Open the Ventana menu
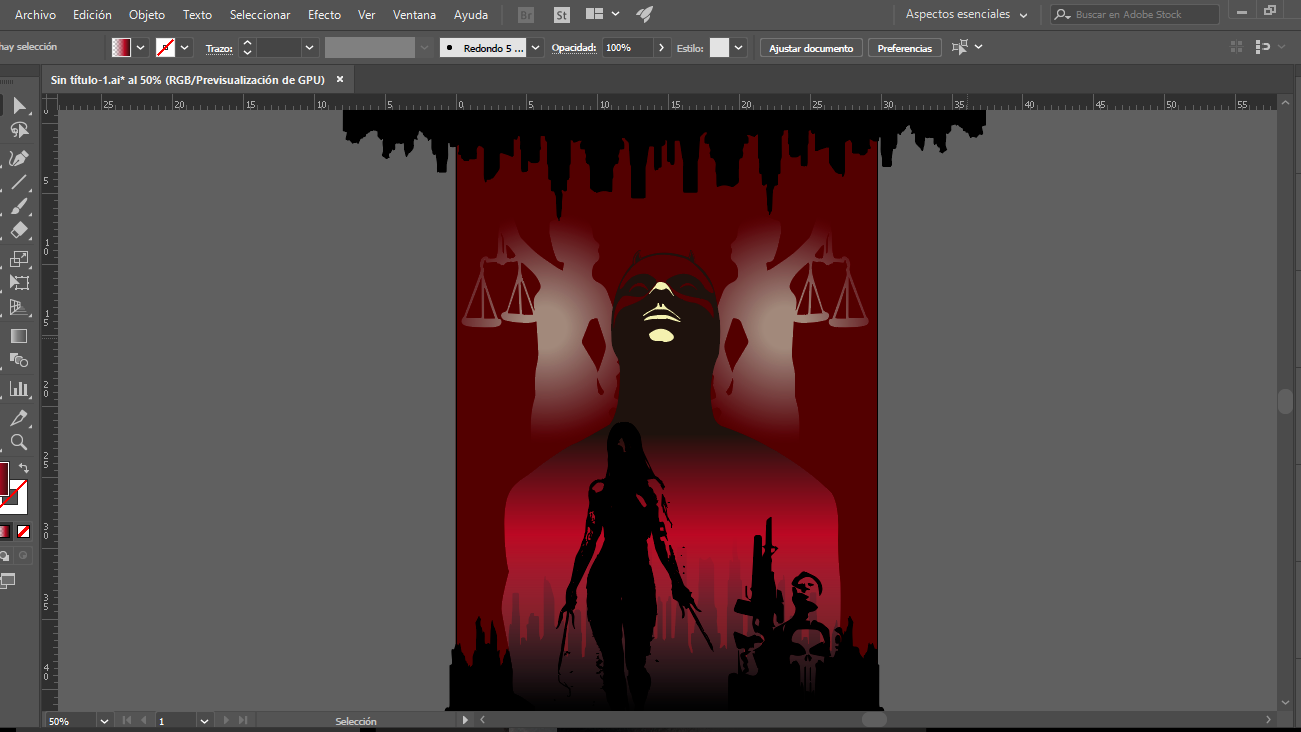The width and height of the screenshot is (1301, 732). point(415,15)
